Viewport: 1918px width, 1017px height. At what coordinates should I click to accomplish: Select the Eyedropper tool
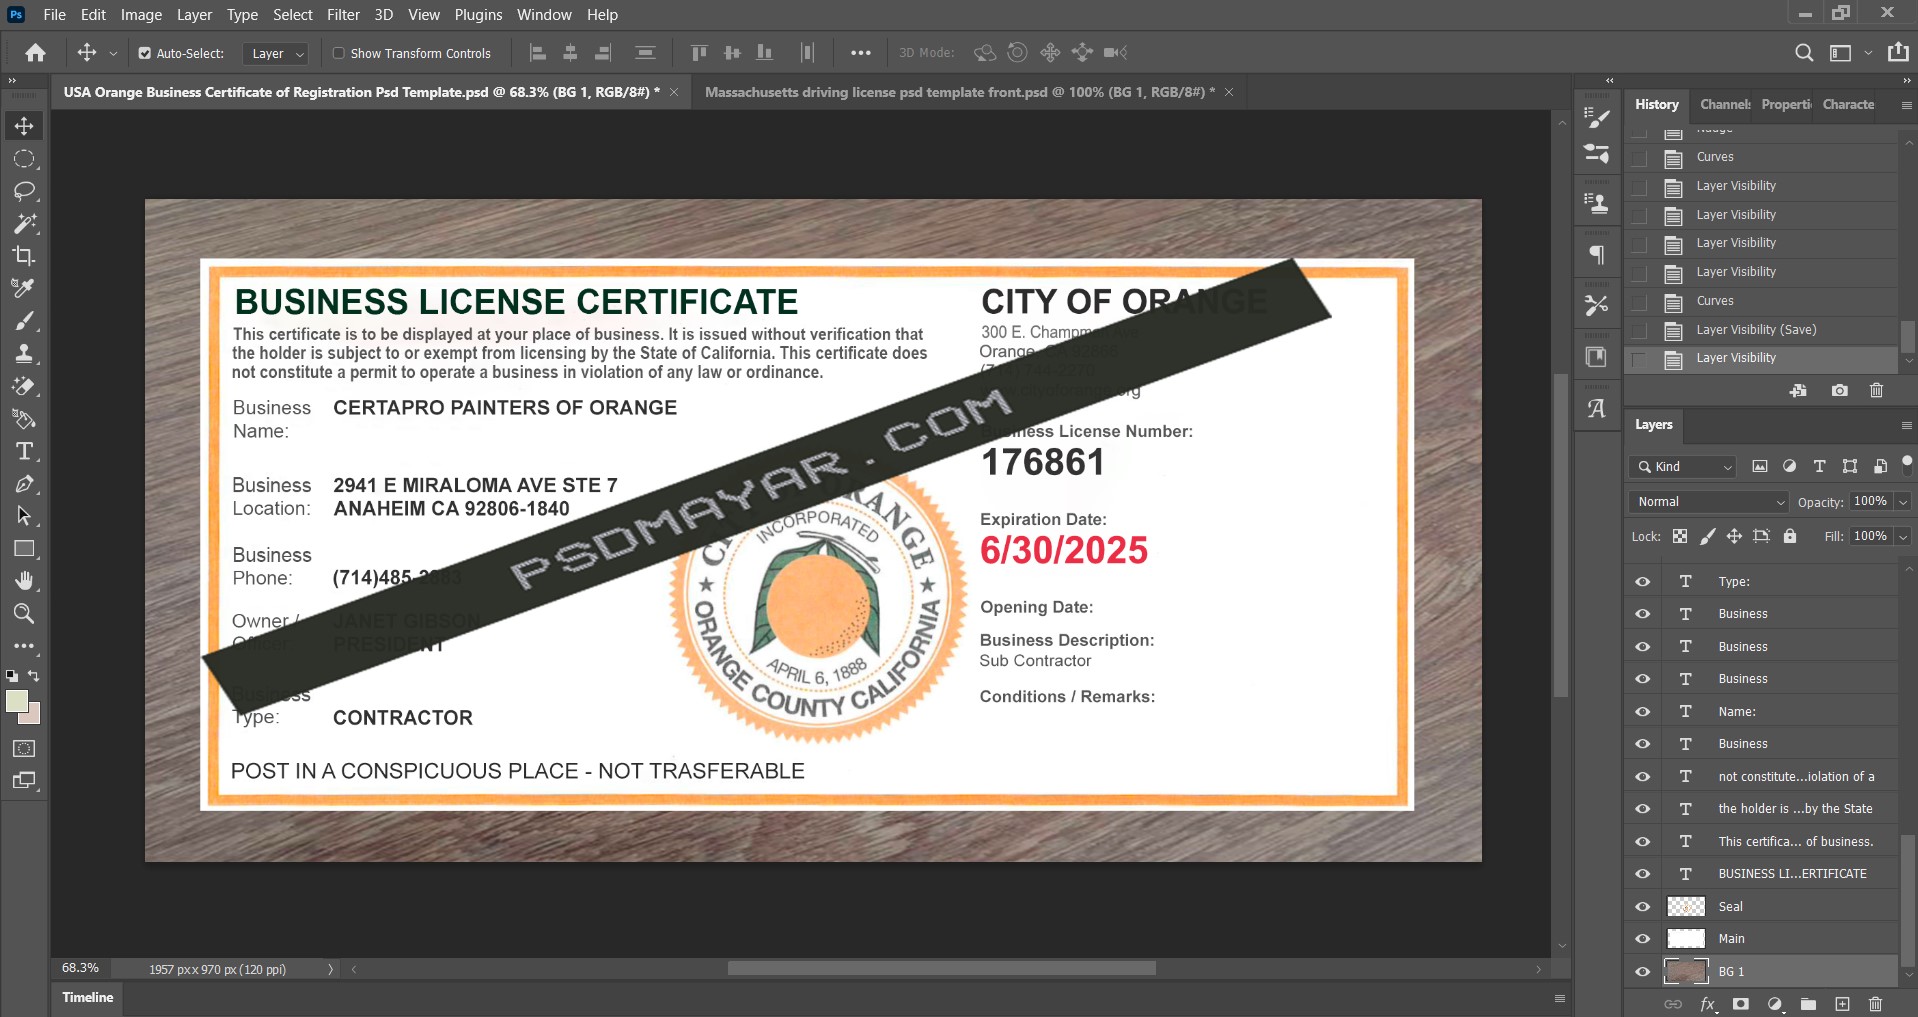[24, 288]
